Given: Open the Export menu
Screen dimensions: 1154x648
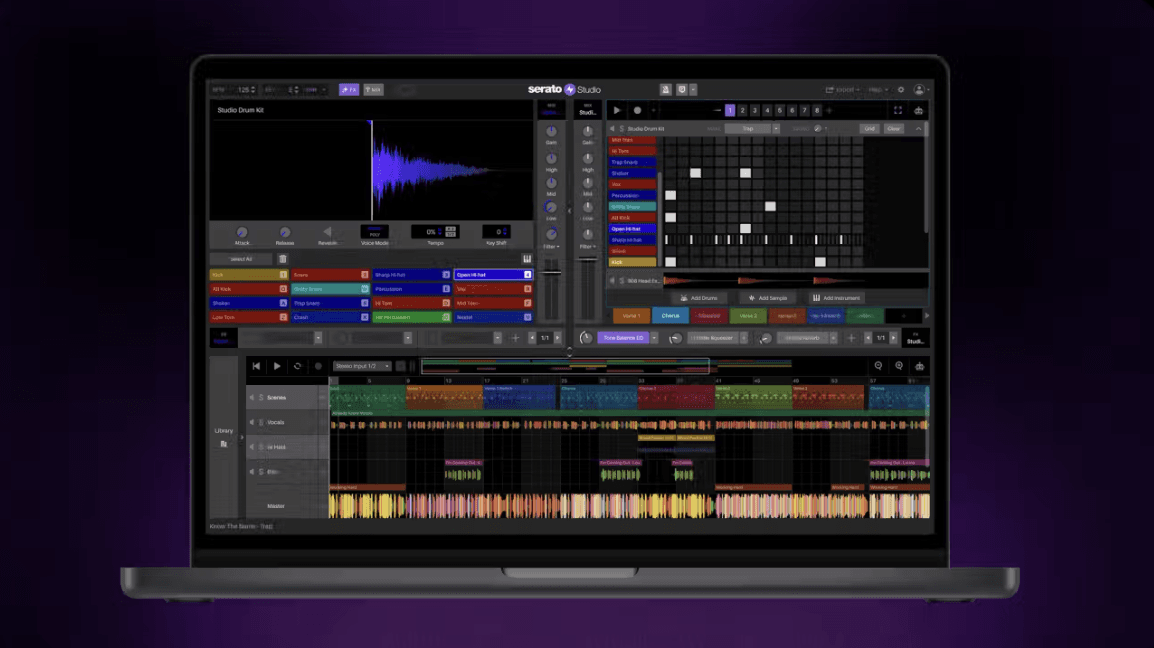Looking at the screenshot, I should (843, 90).
